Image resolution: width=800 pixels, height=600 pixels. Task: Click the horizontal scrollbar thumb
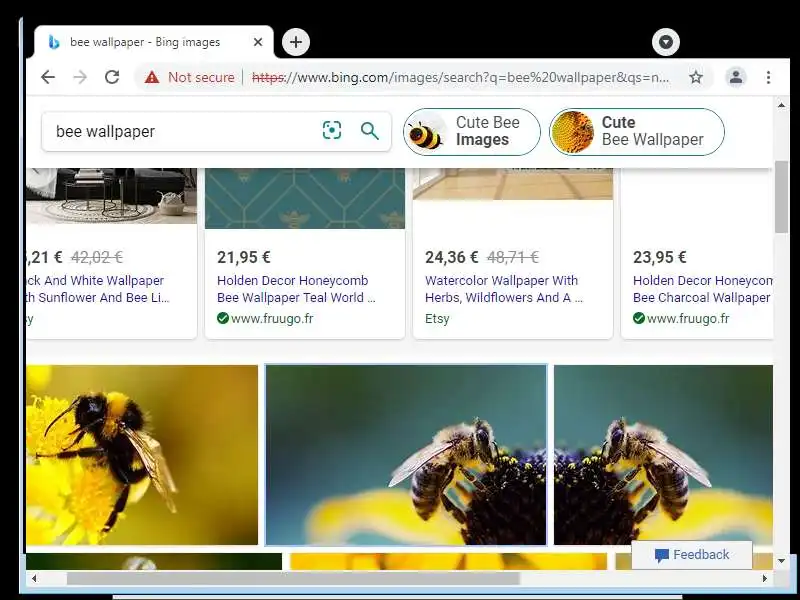click(x=293, y=578)
